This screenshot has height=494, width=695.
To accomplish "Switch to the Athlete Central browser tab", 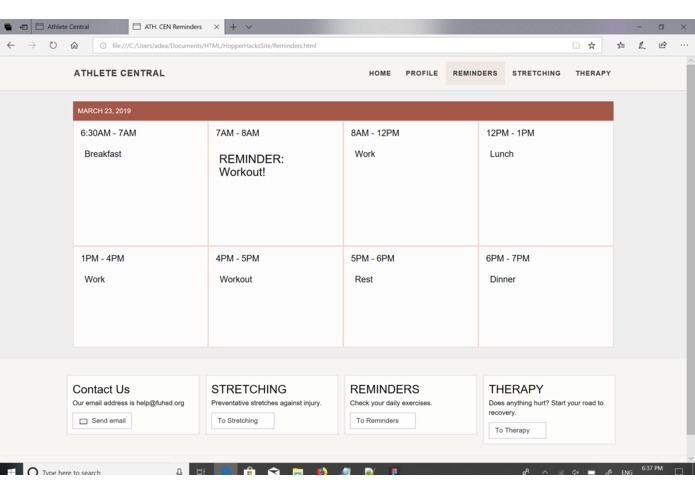I will tap(80, 27).
